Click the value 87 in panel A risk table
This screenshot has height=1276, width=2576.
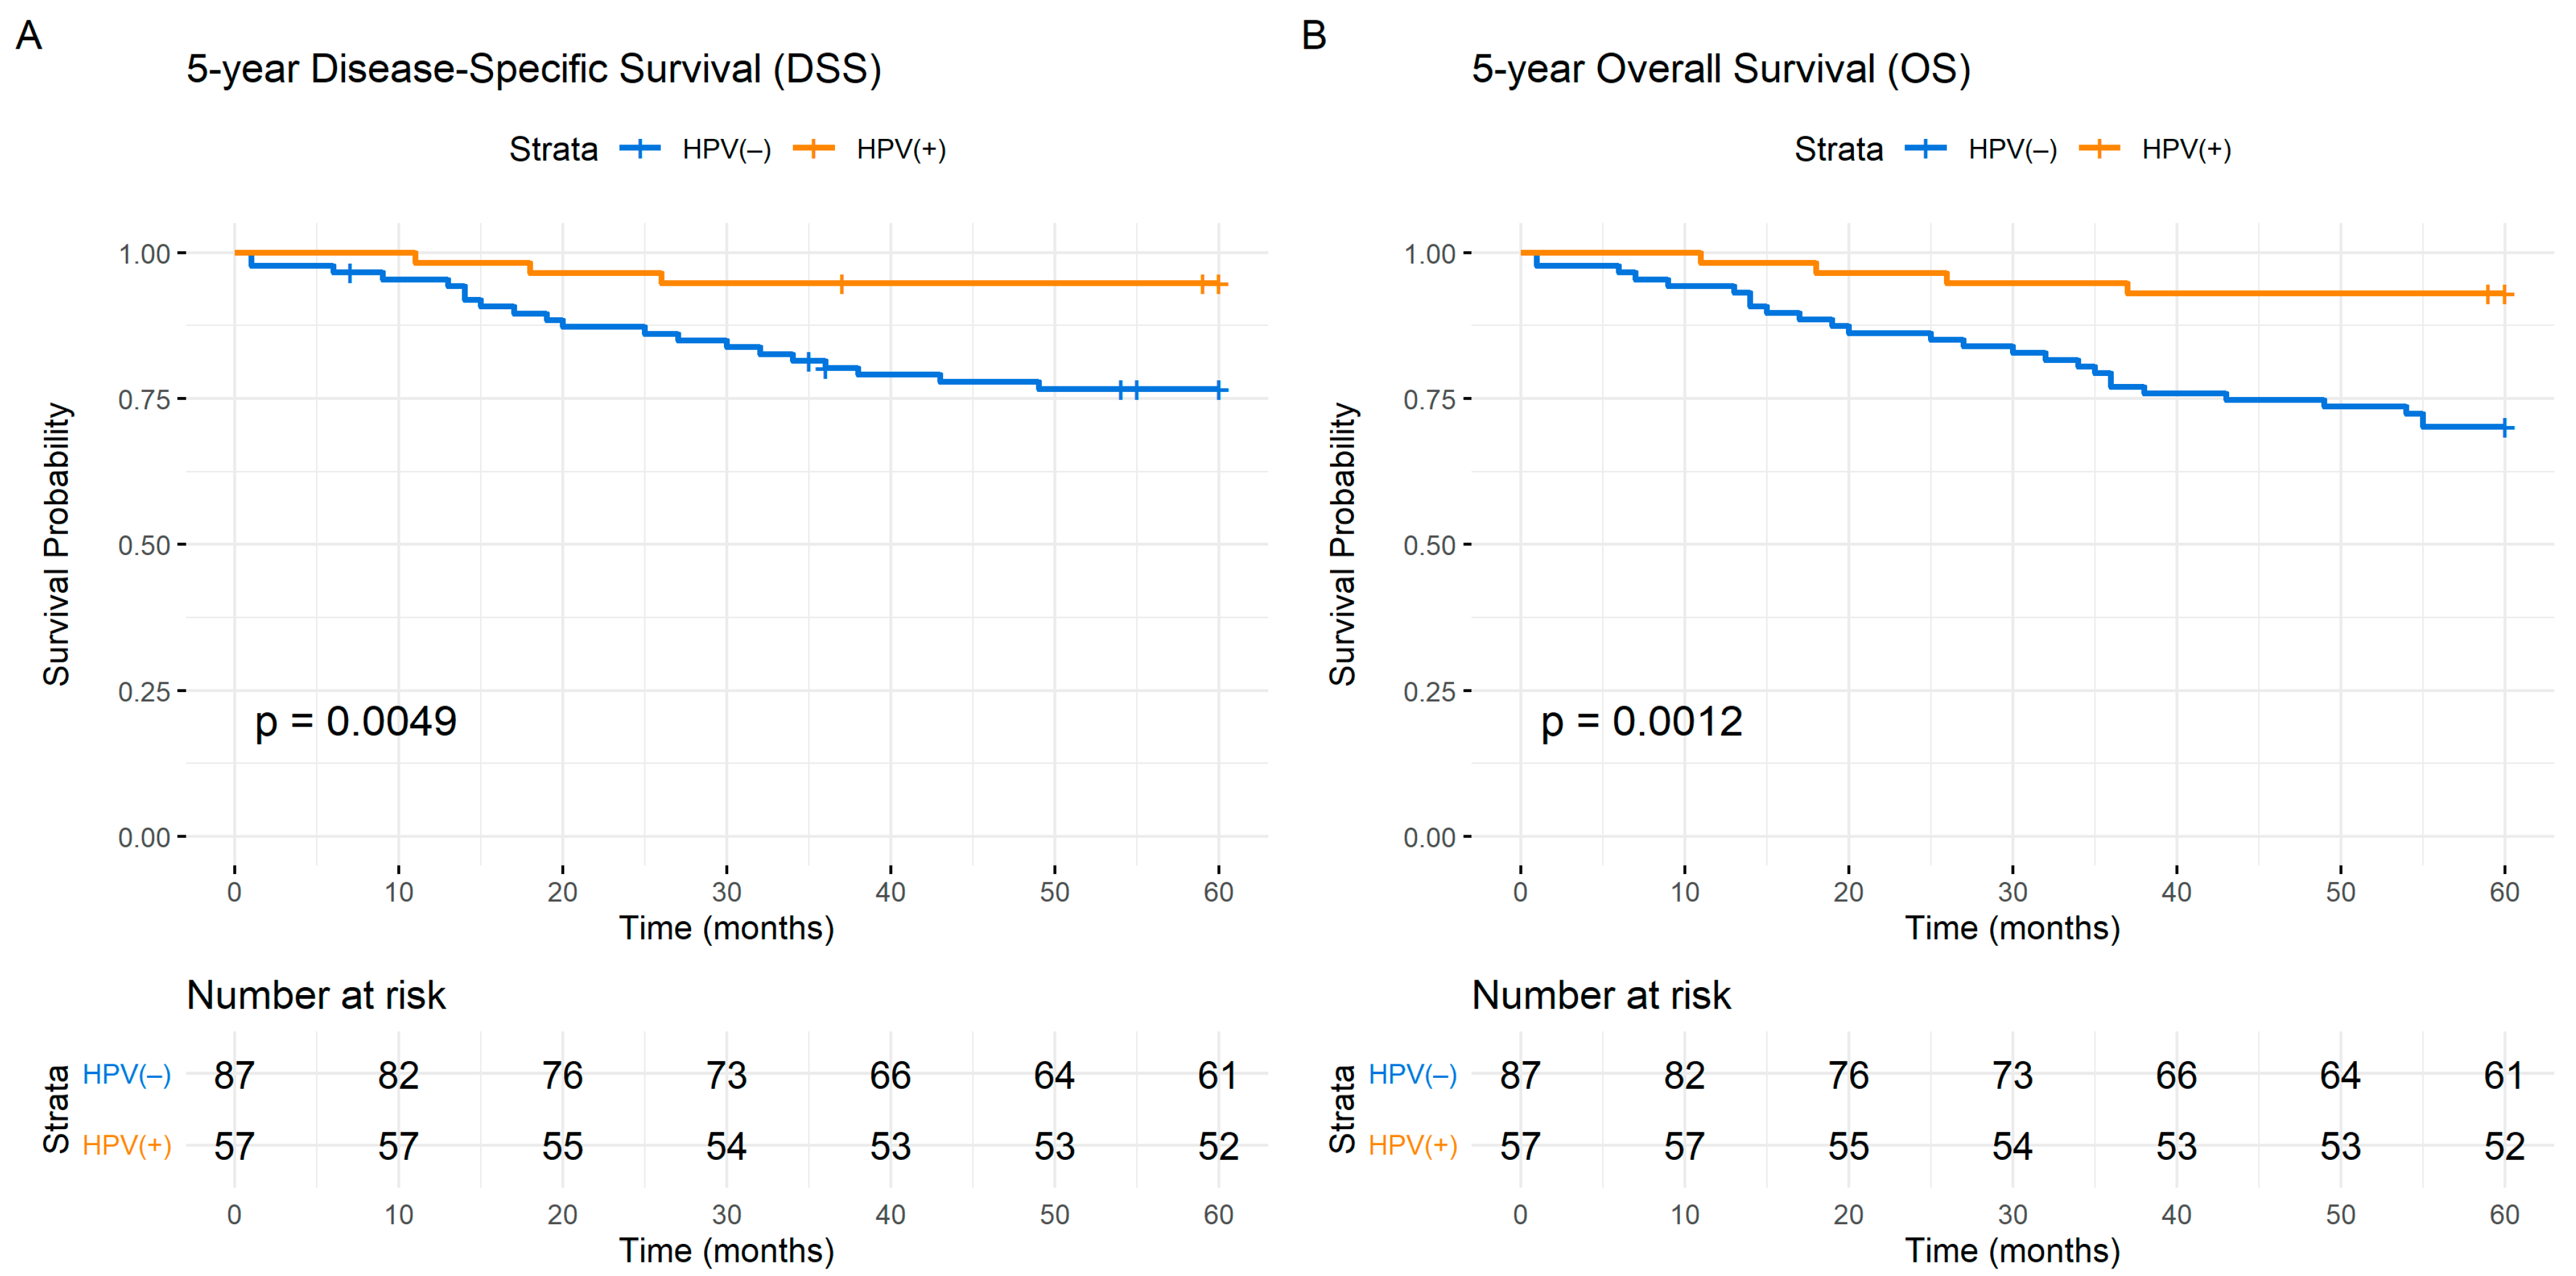[x=234, y=1076]
